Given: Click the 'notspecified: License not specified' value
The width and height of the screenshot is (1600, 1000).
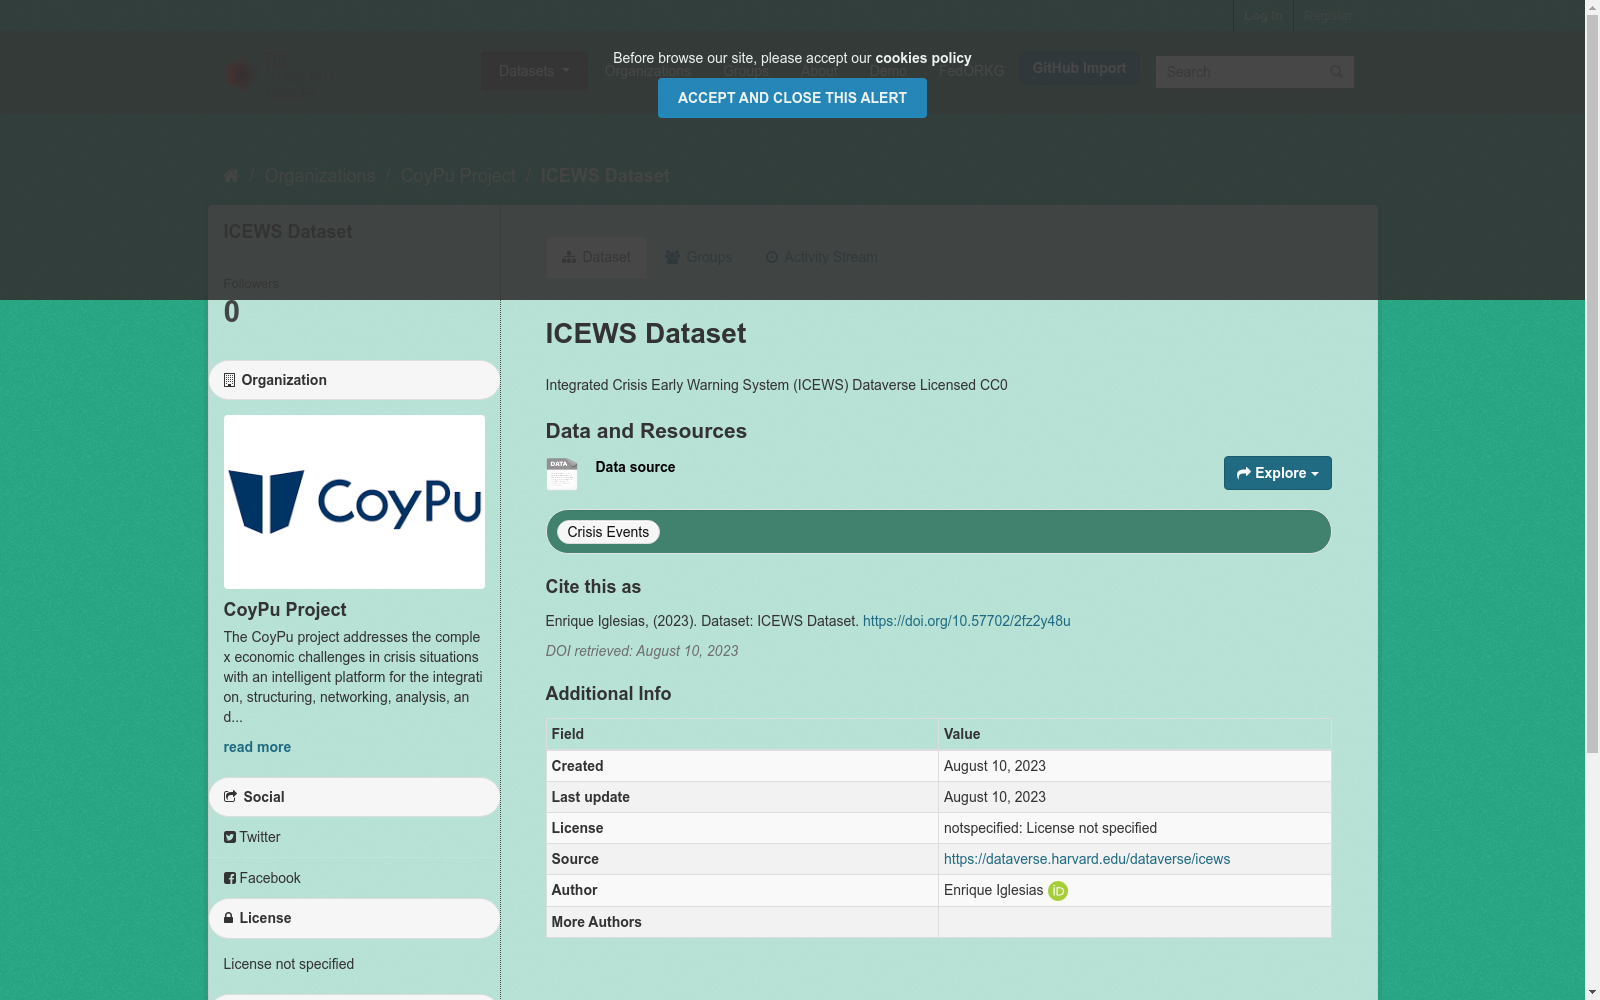Looking at the screenshot, I should 1050,828.
